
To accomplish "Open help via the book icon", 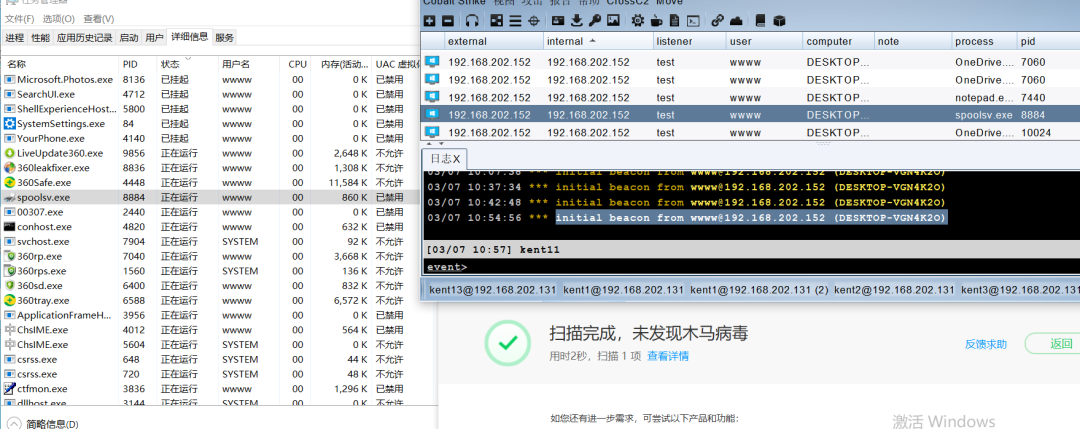I will (760, 21).
